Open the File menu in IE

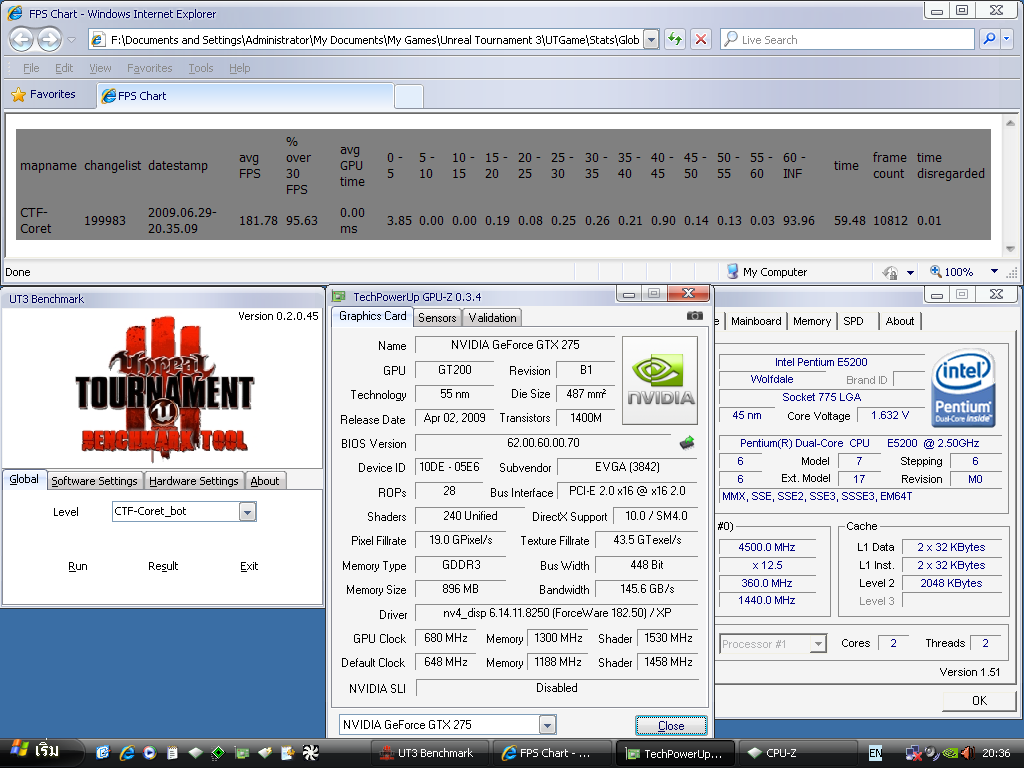point(31,68)
